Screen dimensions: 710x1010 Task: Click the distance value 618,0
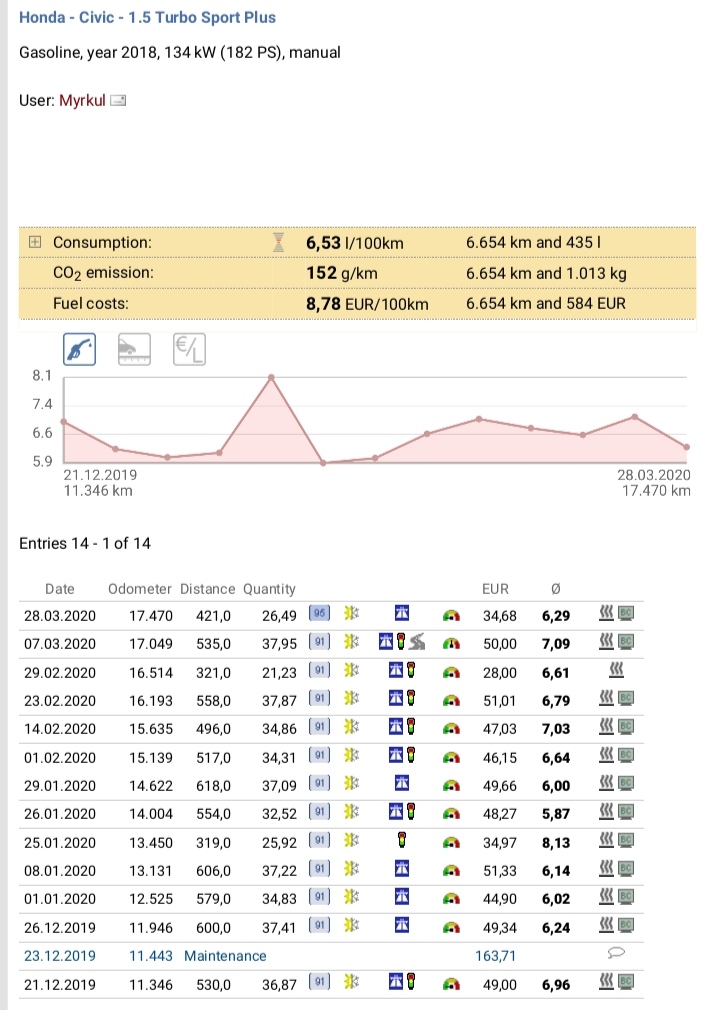[x=213, y=786]
